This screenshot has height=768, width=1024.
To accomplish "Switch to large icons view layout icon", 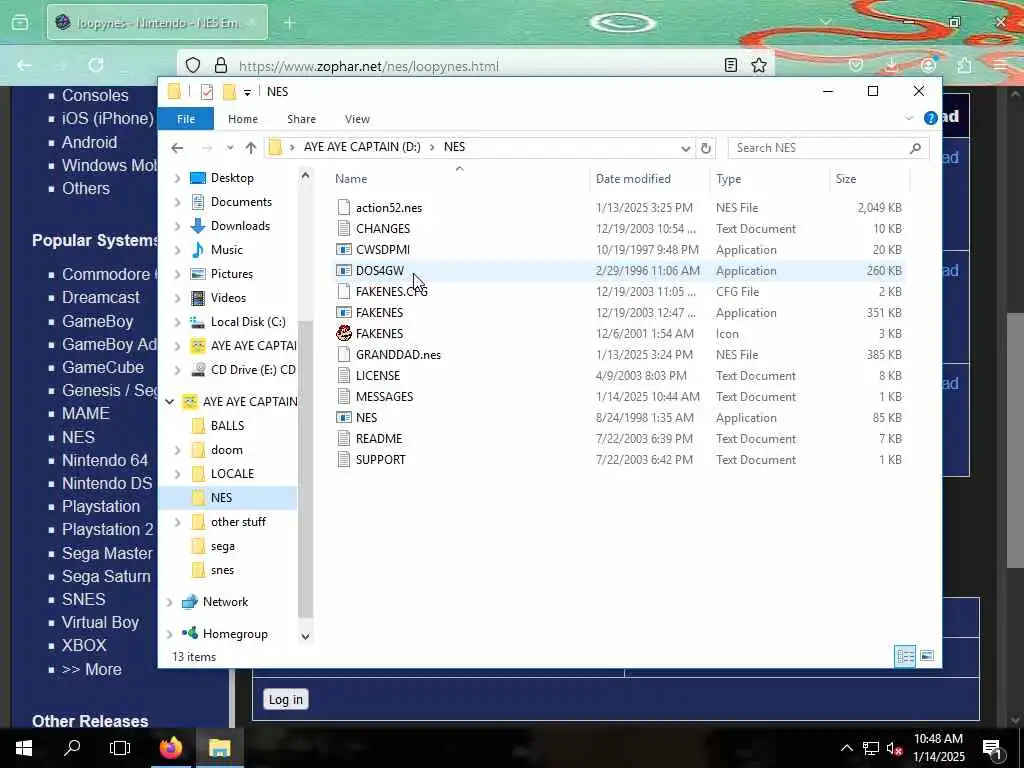I will [x=927, y=656].
